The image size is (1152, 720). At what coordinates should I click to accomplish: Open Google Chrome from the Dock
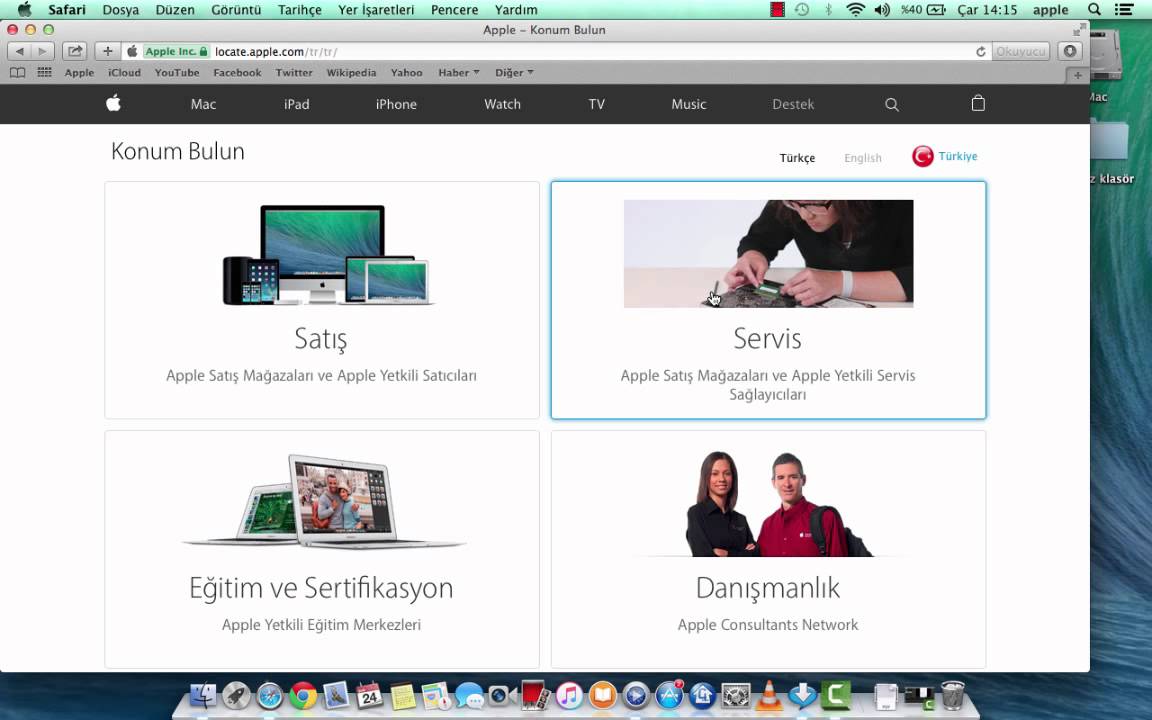tap(303, 695)
